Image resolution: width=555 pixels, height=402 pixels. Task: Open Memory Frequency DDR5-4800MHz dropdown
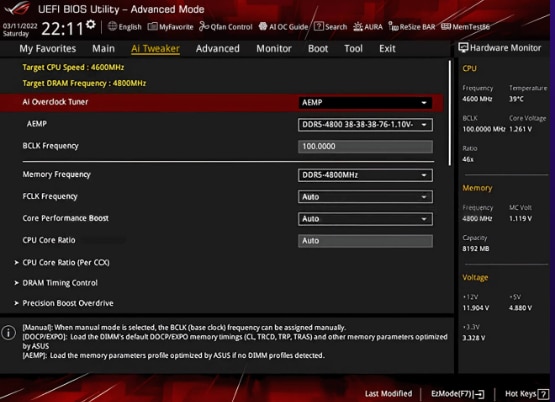[365, 175]
